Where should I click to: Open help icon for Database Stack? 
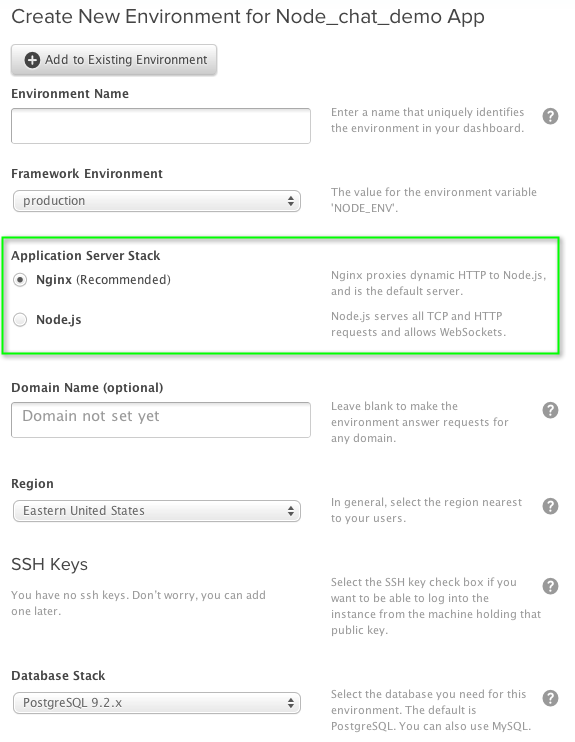(x=550, y=698)
